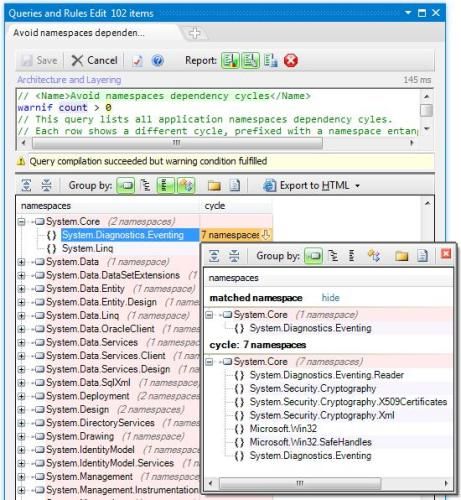Click the red close icon on popup panel
This screenshot has height=500, width=461.
click(x=446, y=254)
